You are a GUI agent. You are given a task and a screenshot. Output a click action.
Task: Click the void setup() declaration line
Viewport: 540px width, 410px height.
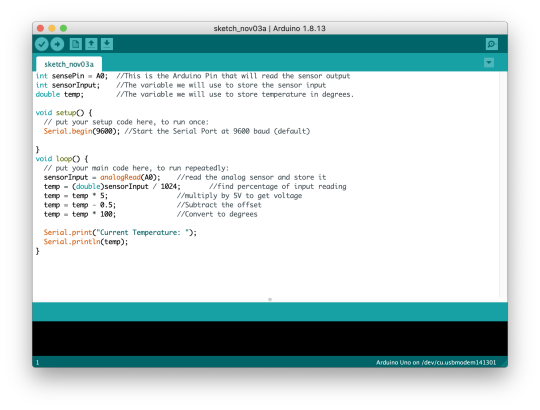coord(64,113)
